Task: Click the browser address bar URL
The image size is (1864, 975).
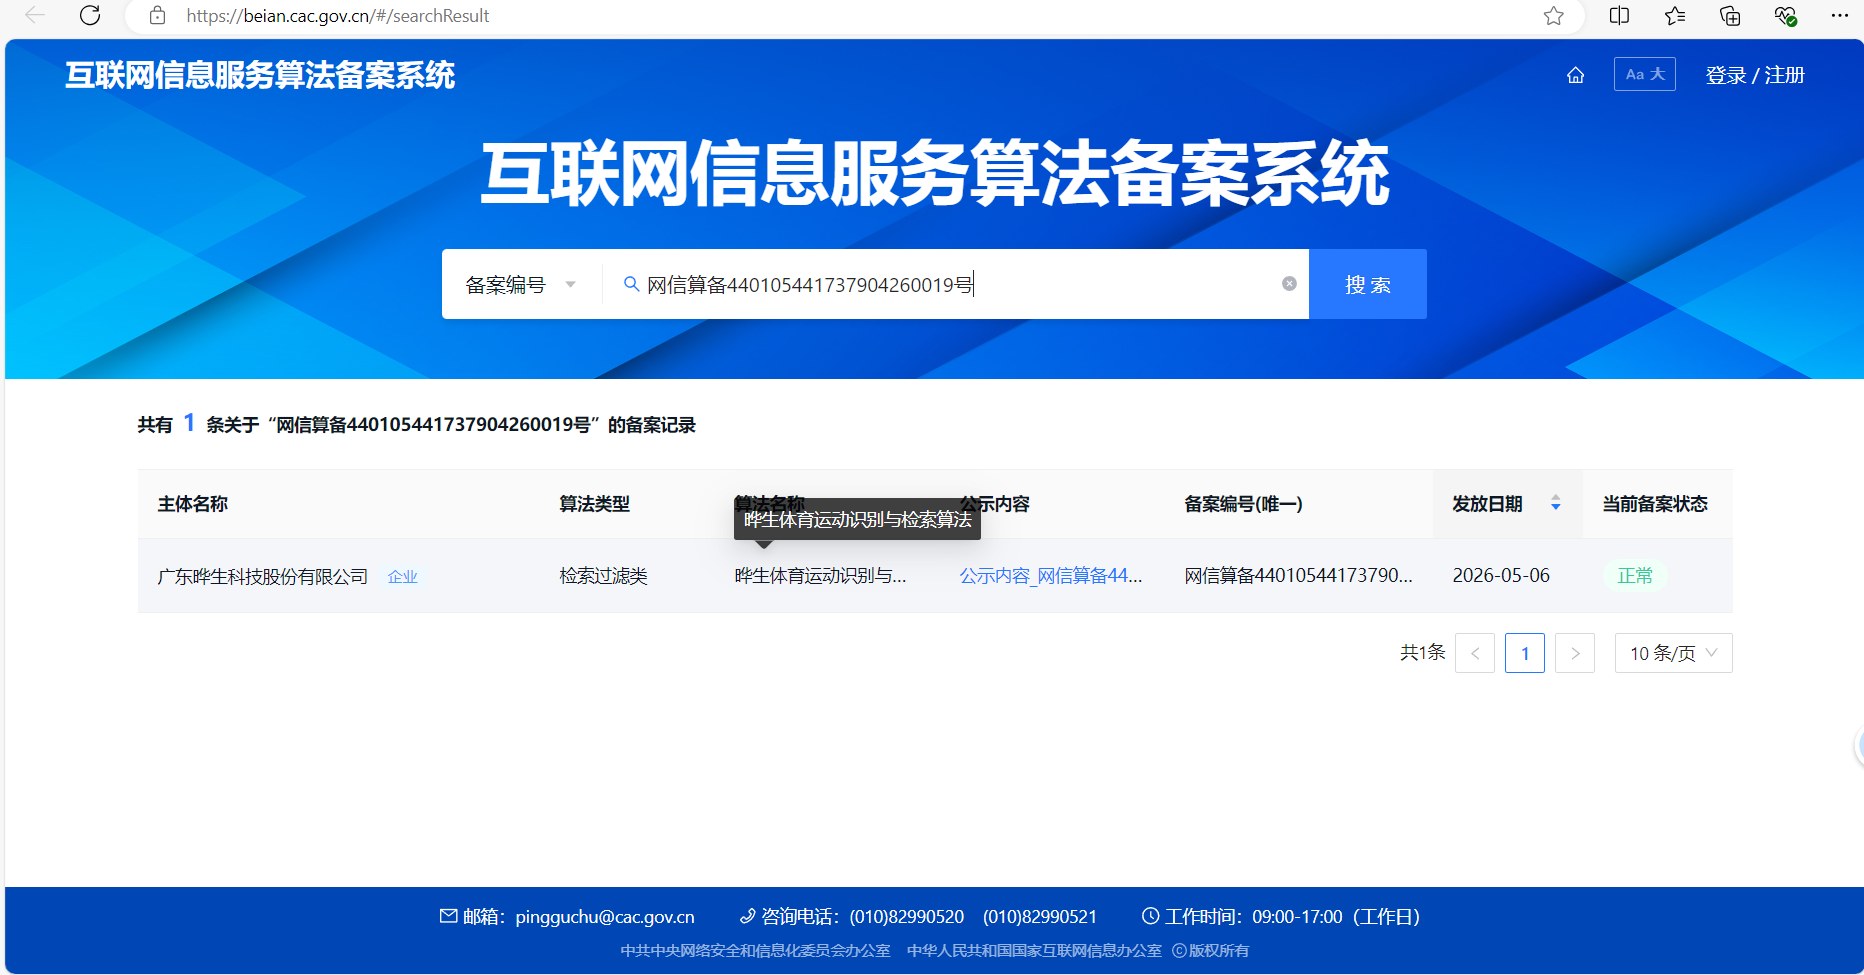Action: click(x=338, y=16)
